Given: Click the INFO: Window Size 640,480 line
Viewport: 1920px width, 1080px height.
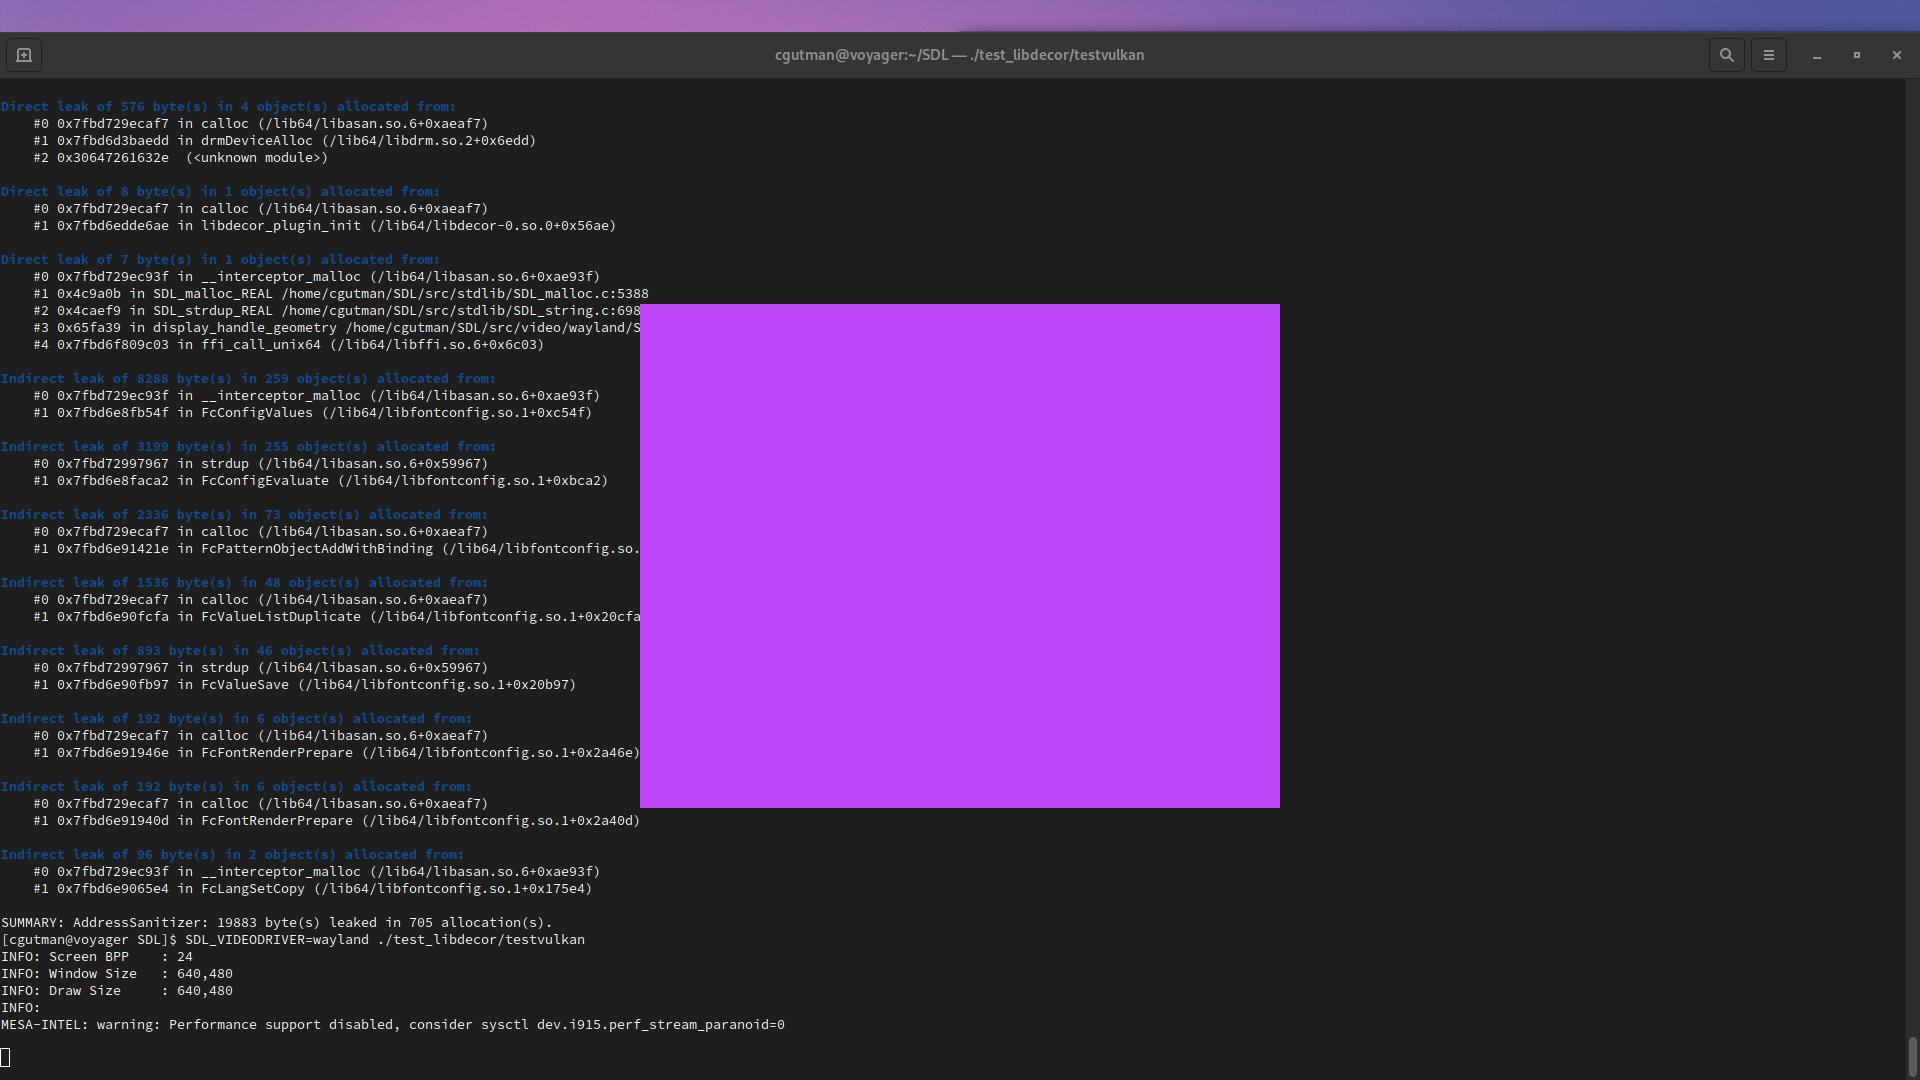Looking at the screenshot, I should [x=116, y=973].
